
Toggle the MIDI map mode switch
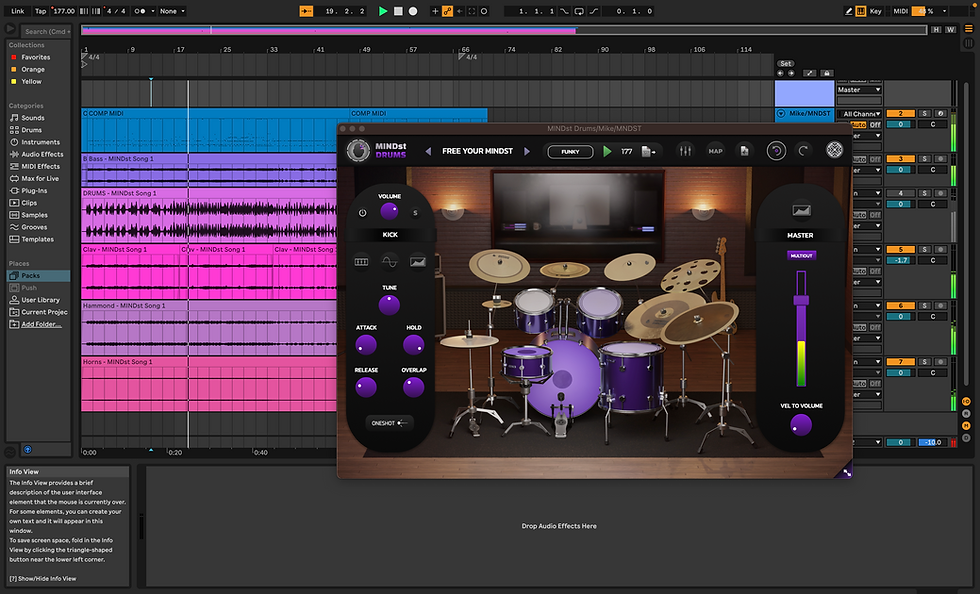[901, 11]
